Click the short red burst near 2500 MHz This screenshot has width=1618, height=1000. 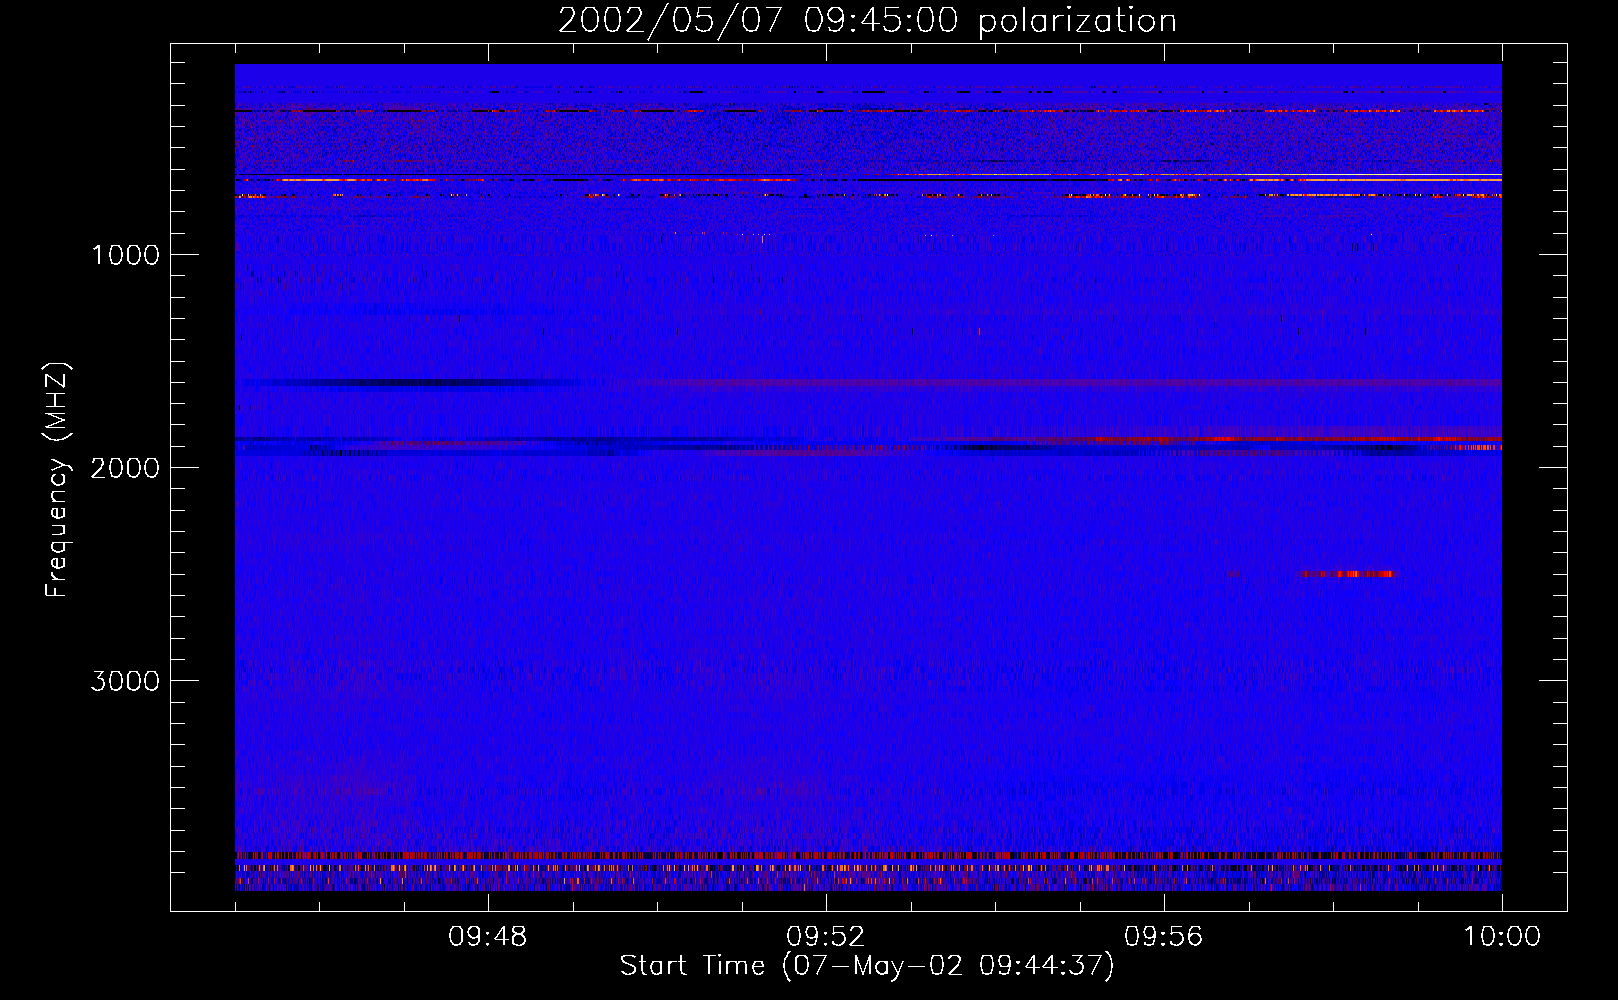pos(1348,574)
